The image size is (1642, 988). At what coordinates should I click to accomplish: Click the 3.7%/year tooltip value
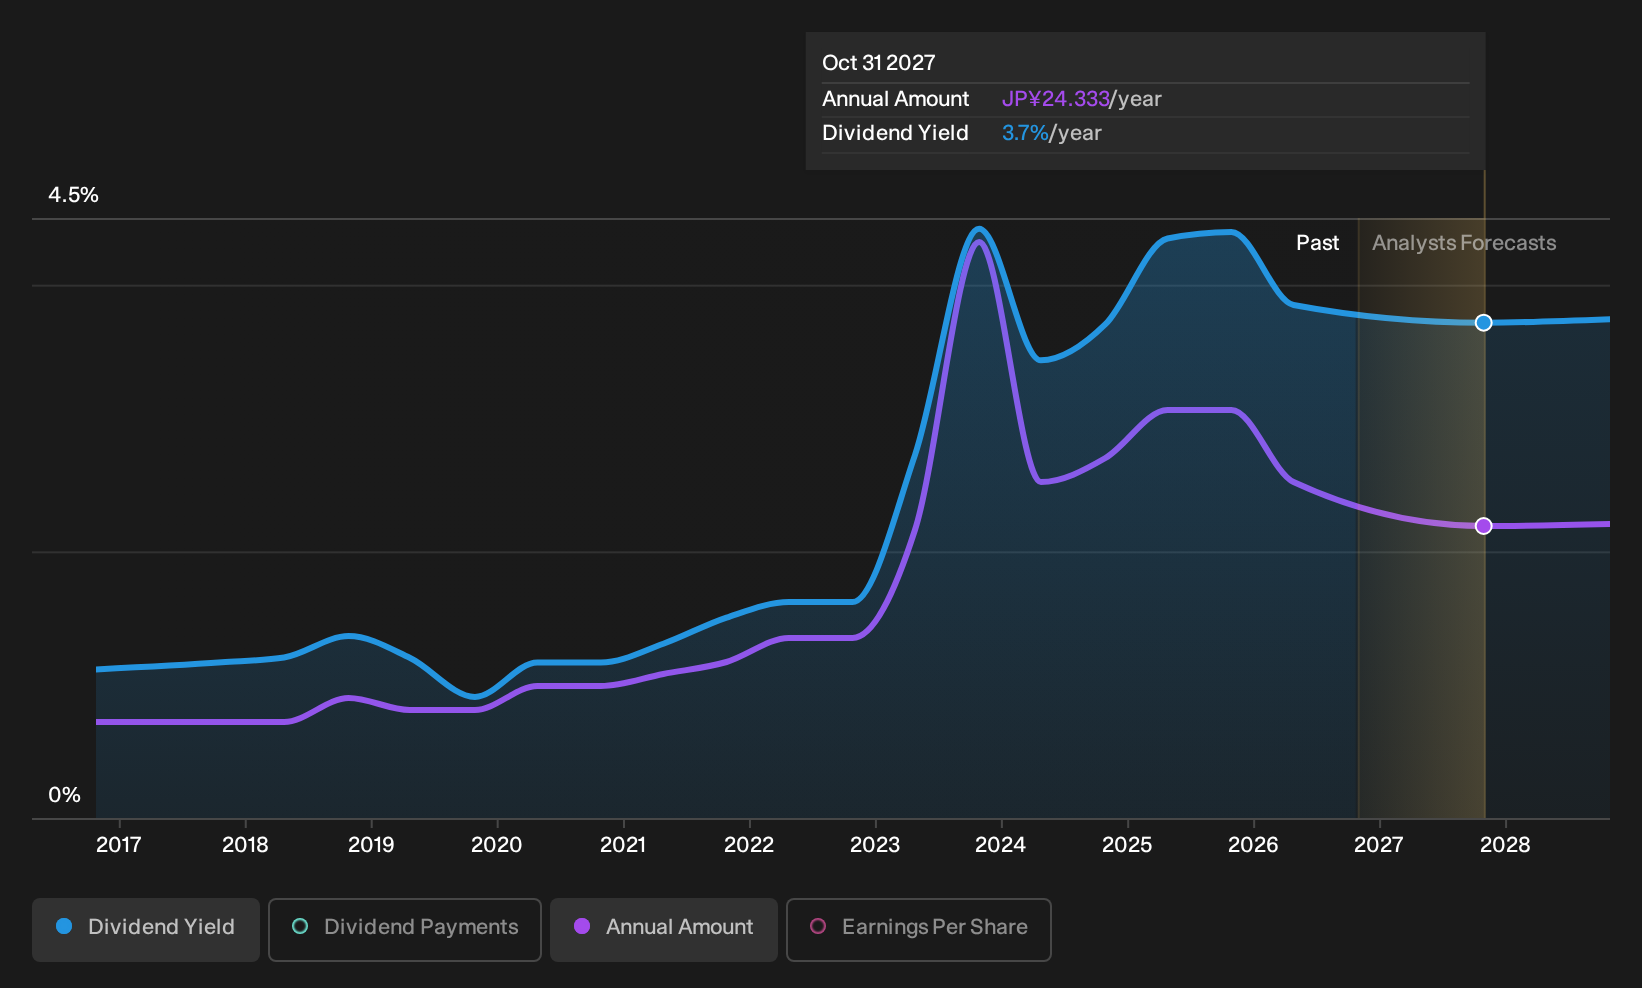tap(1052, 133)
